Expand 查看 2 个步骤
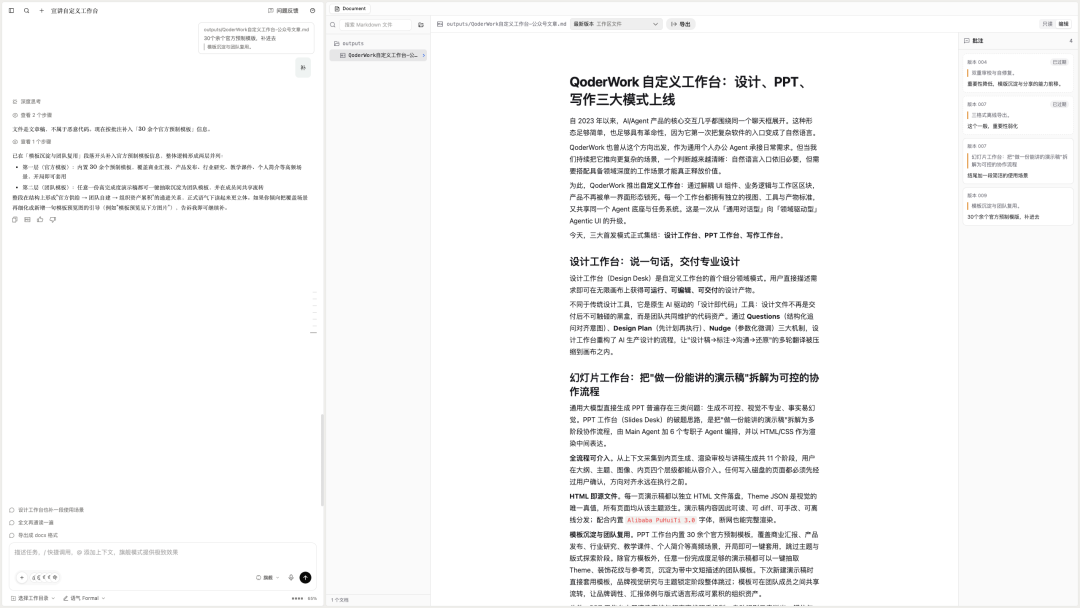 [x=32, y=115]
